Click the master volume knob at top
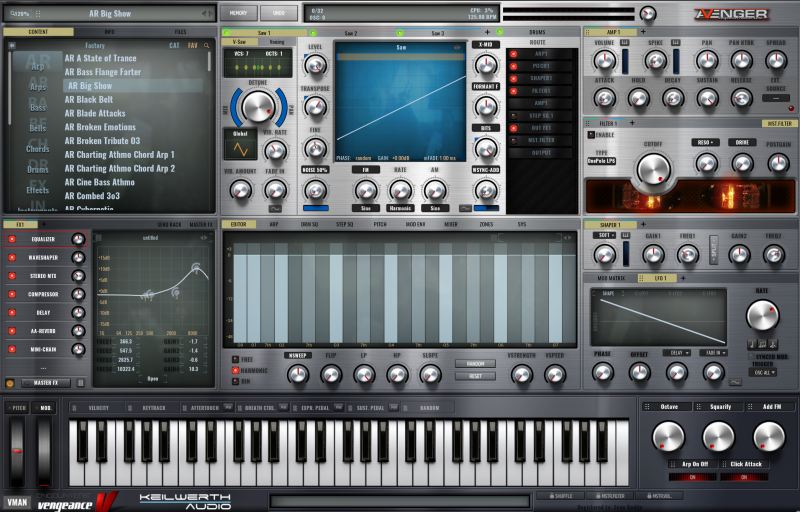Viewport: 800px width, 512px height. pos(648,14)
